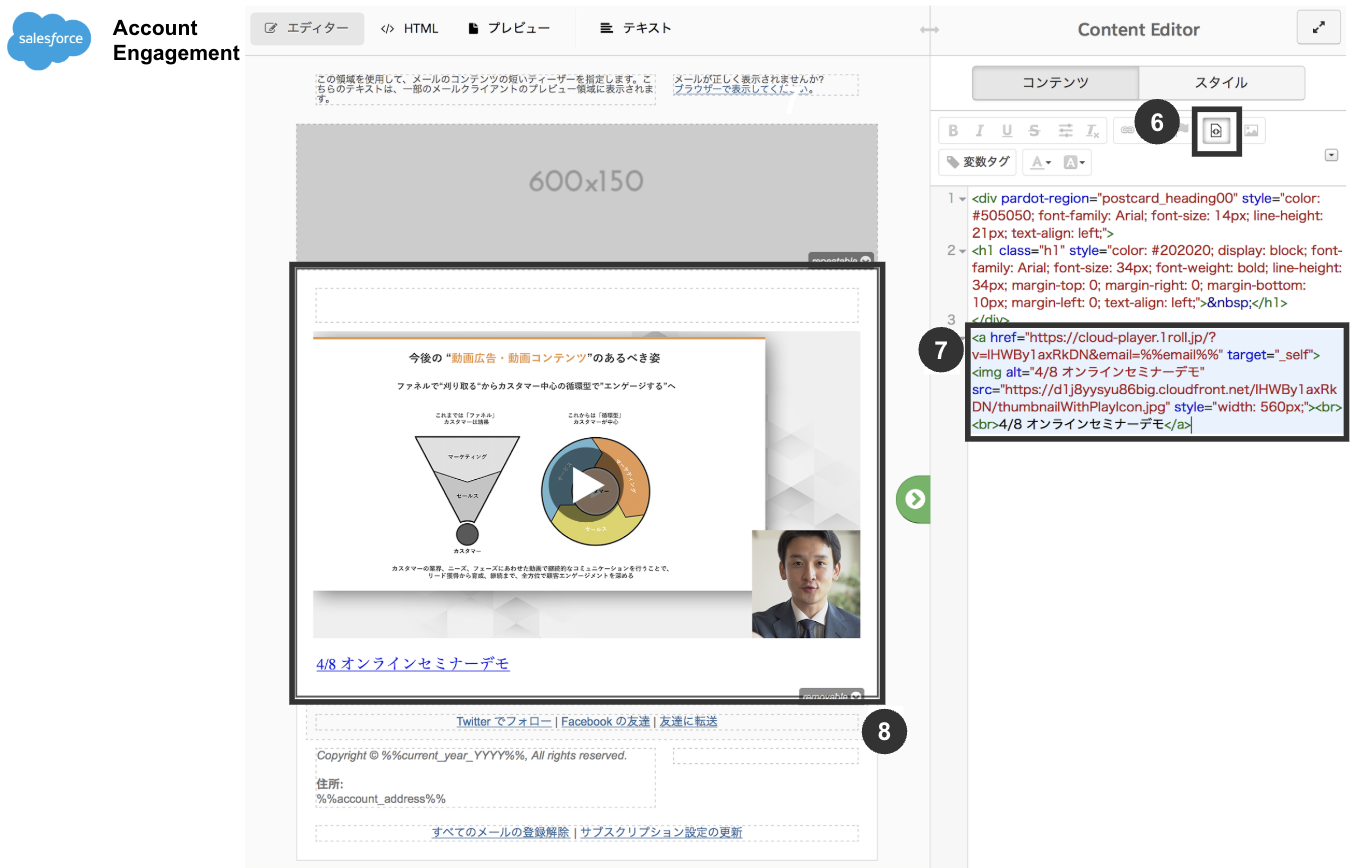
Task: Switch to the プレビュー tab
Action: tap(511, 28)
